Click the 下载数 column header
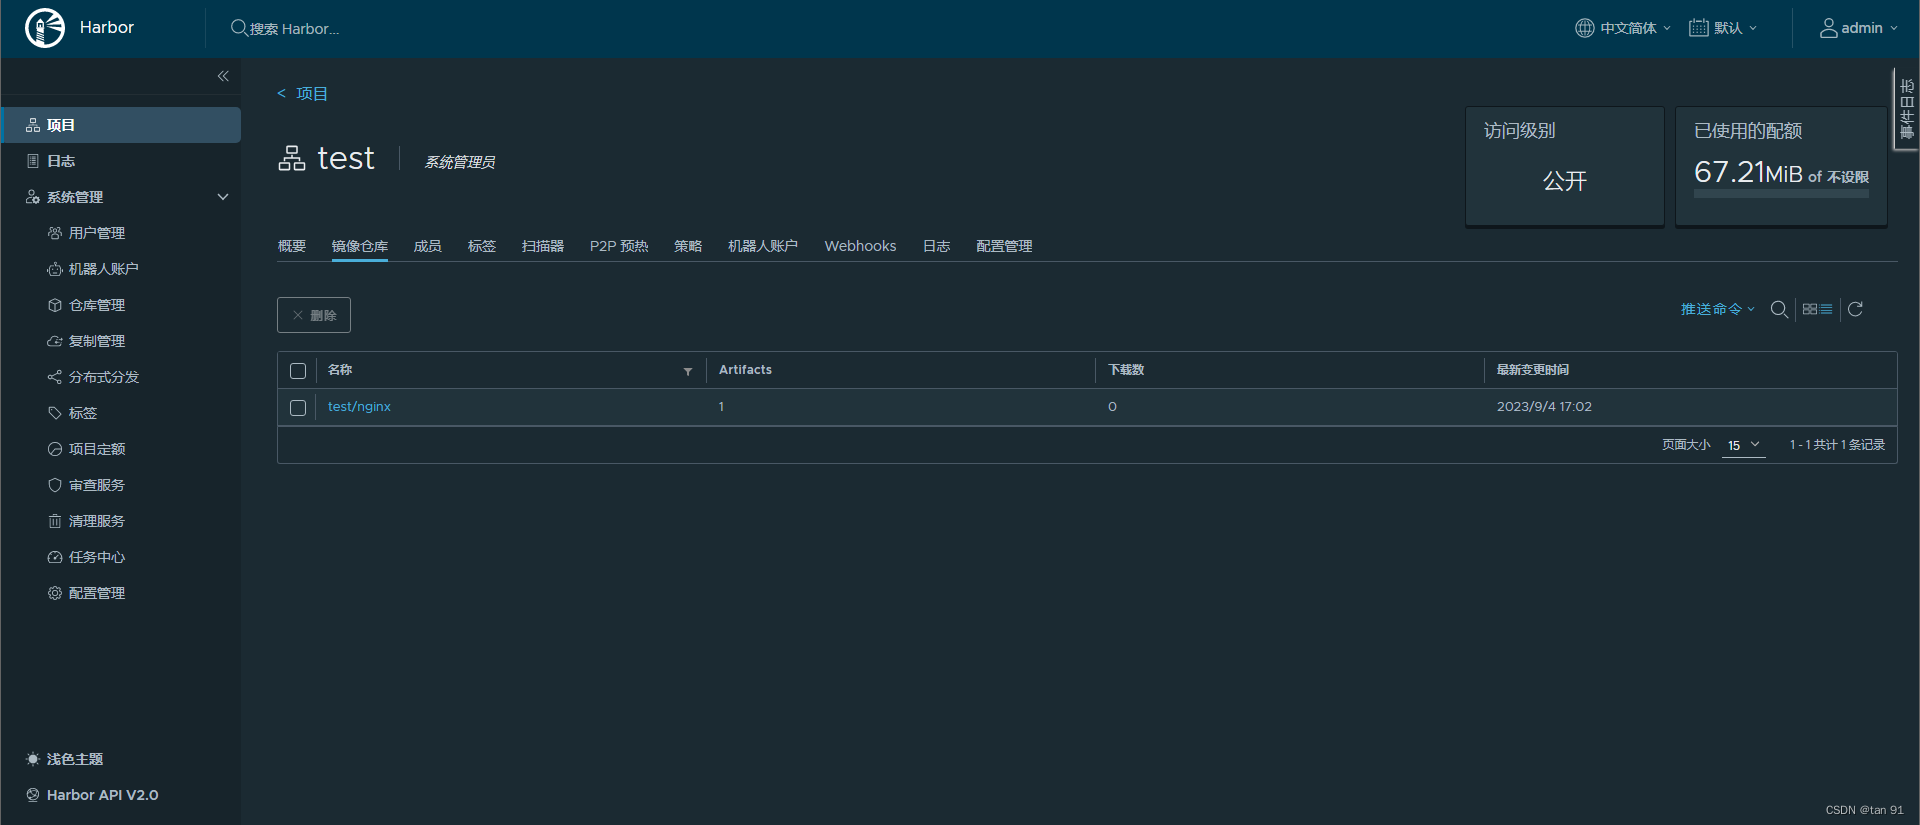The image size is (1920, 825). coord(1126,370)
